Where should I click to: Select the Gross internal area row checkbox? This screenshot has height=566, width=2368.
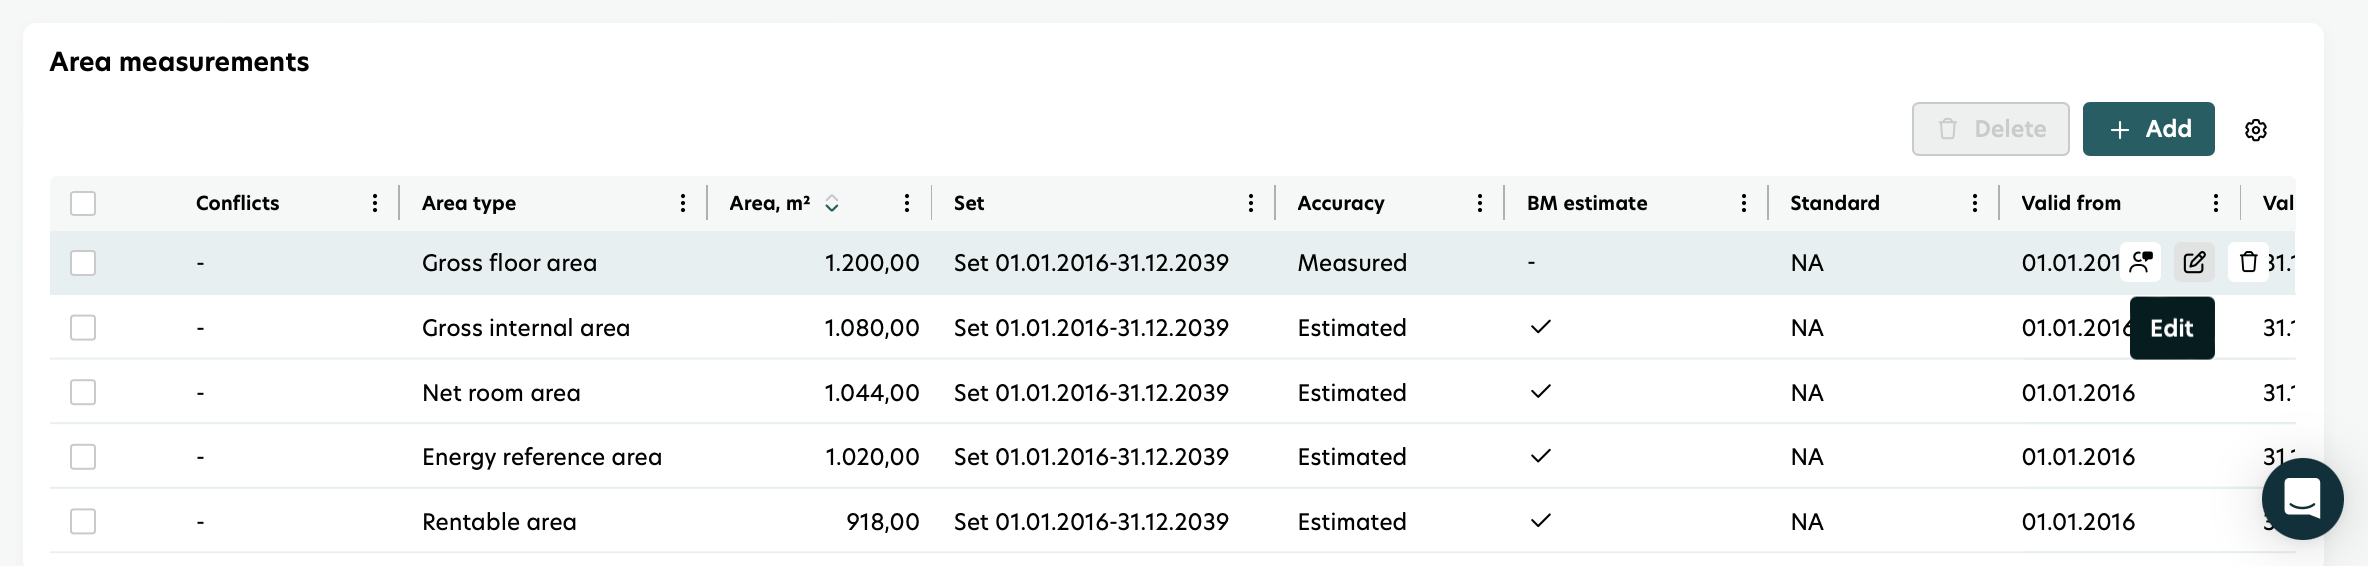coord(83,327)
